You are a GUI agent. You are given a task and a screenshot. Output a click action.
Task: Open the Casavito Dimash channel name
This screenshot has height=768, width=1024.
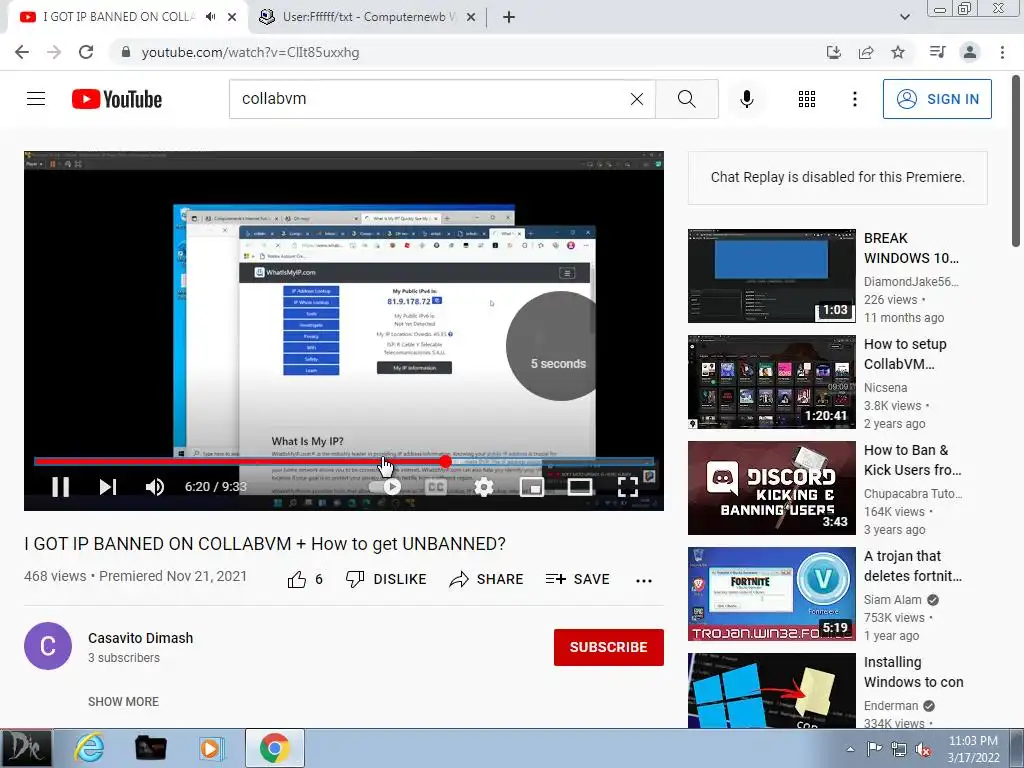(140, 638)
